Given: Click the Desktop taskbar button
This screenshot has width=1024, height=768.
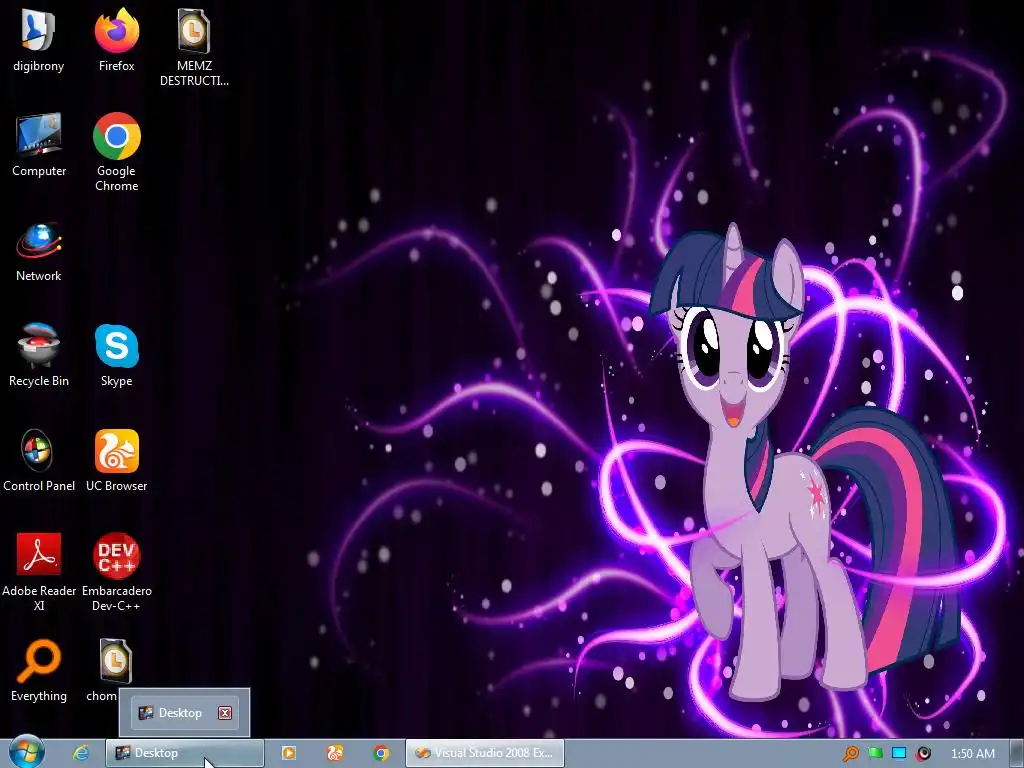Looking at the screenshot, I should 185,753.
